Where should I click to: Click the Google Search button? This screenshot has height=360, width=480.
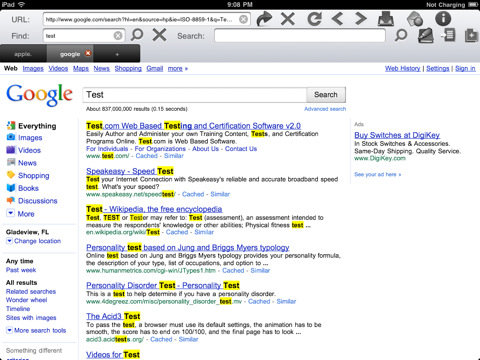coord(326,95)
